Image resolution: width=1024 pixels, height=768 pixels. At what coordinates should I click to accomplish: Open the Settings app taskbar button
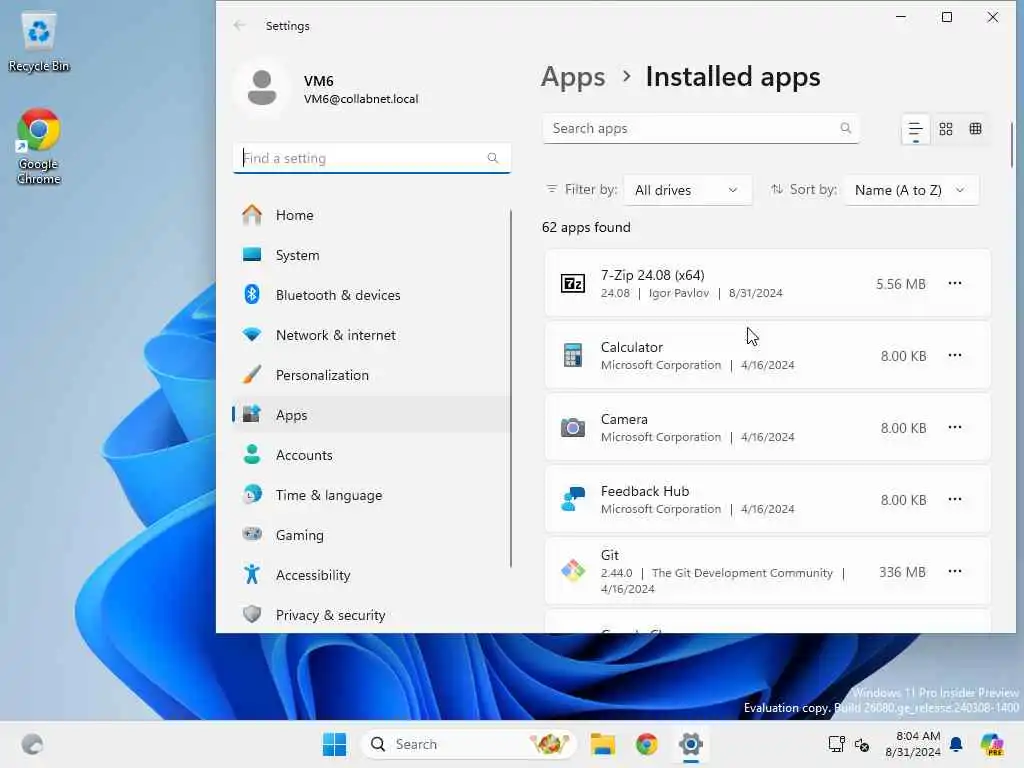point(690,744)
